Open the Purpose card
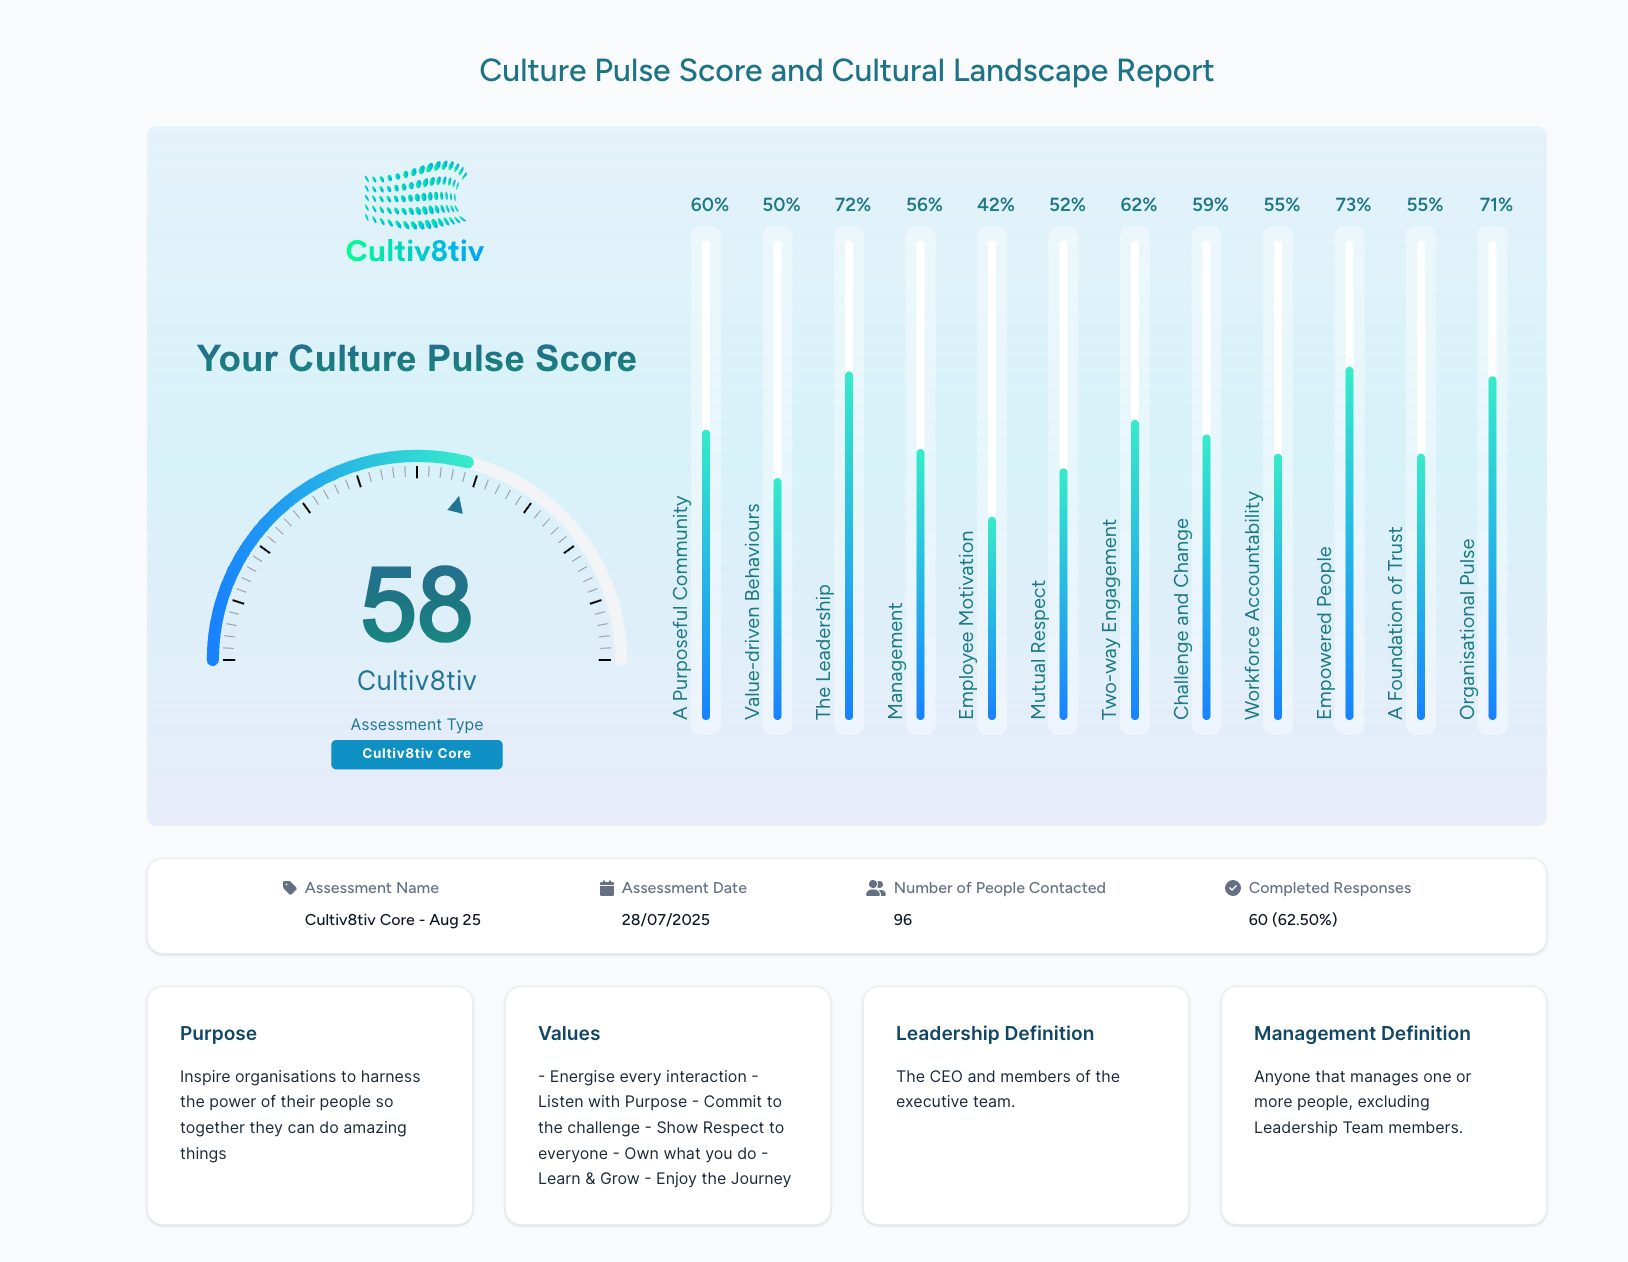This screenshot has height=1262, width=1628. click(x=310, y=1105)
